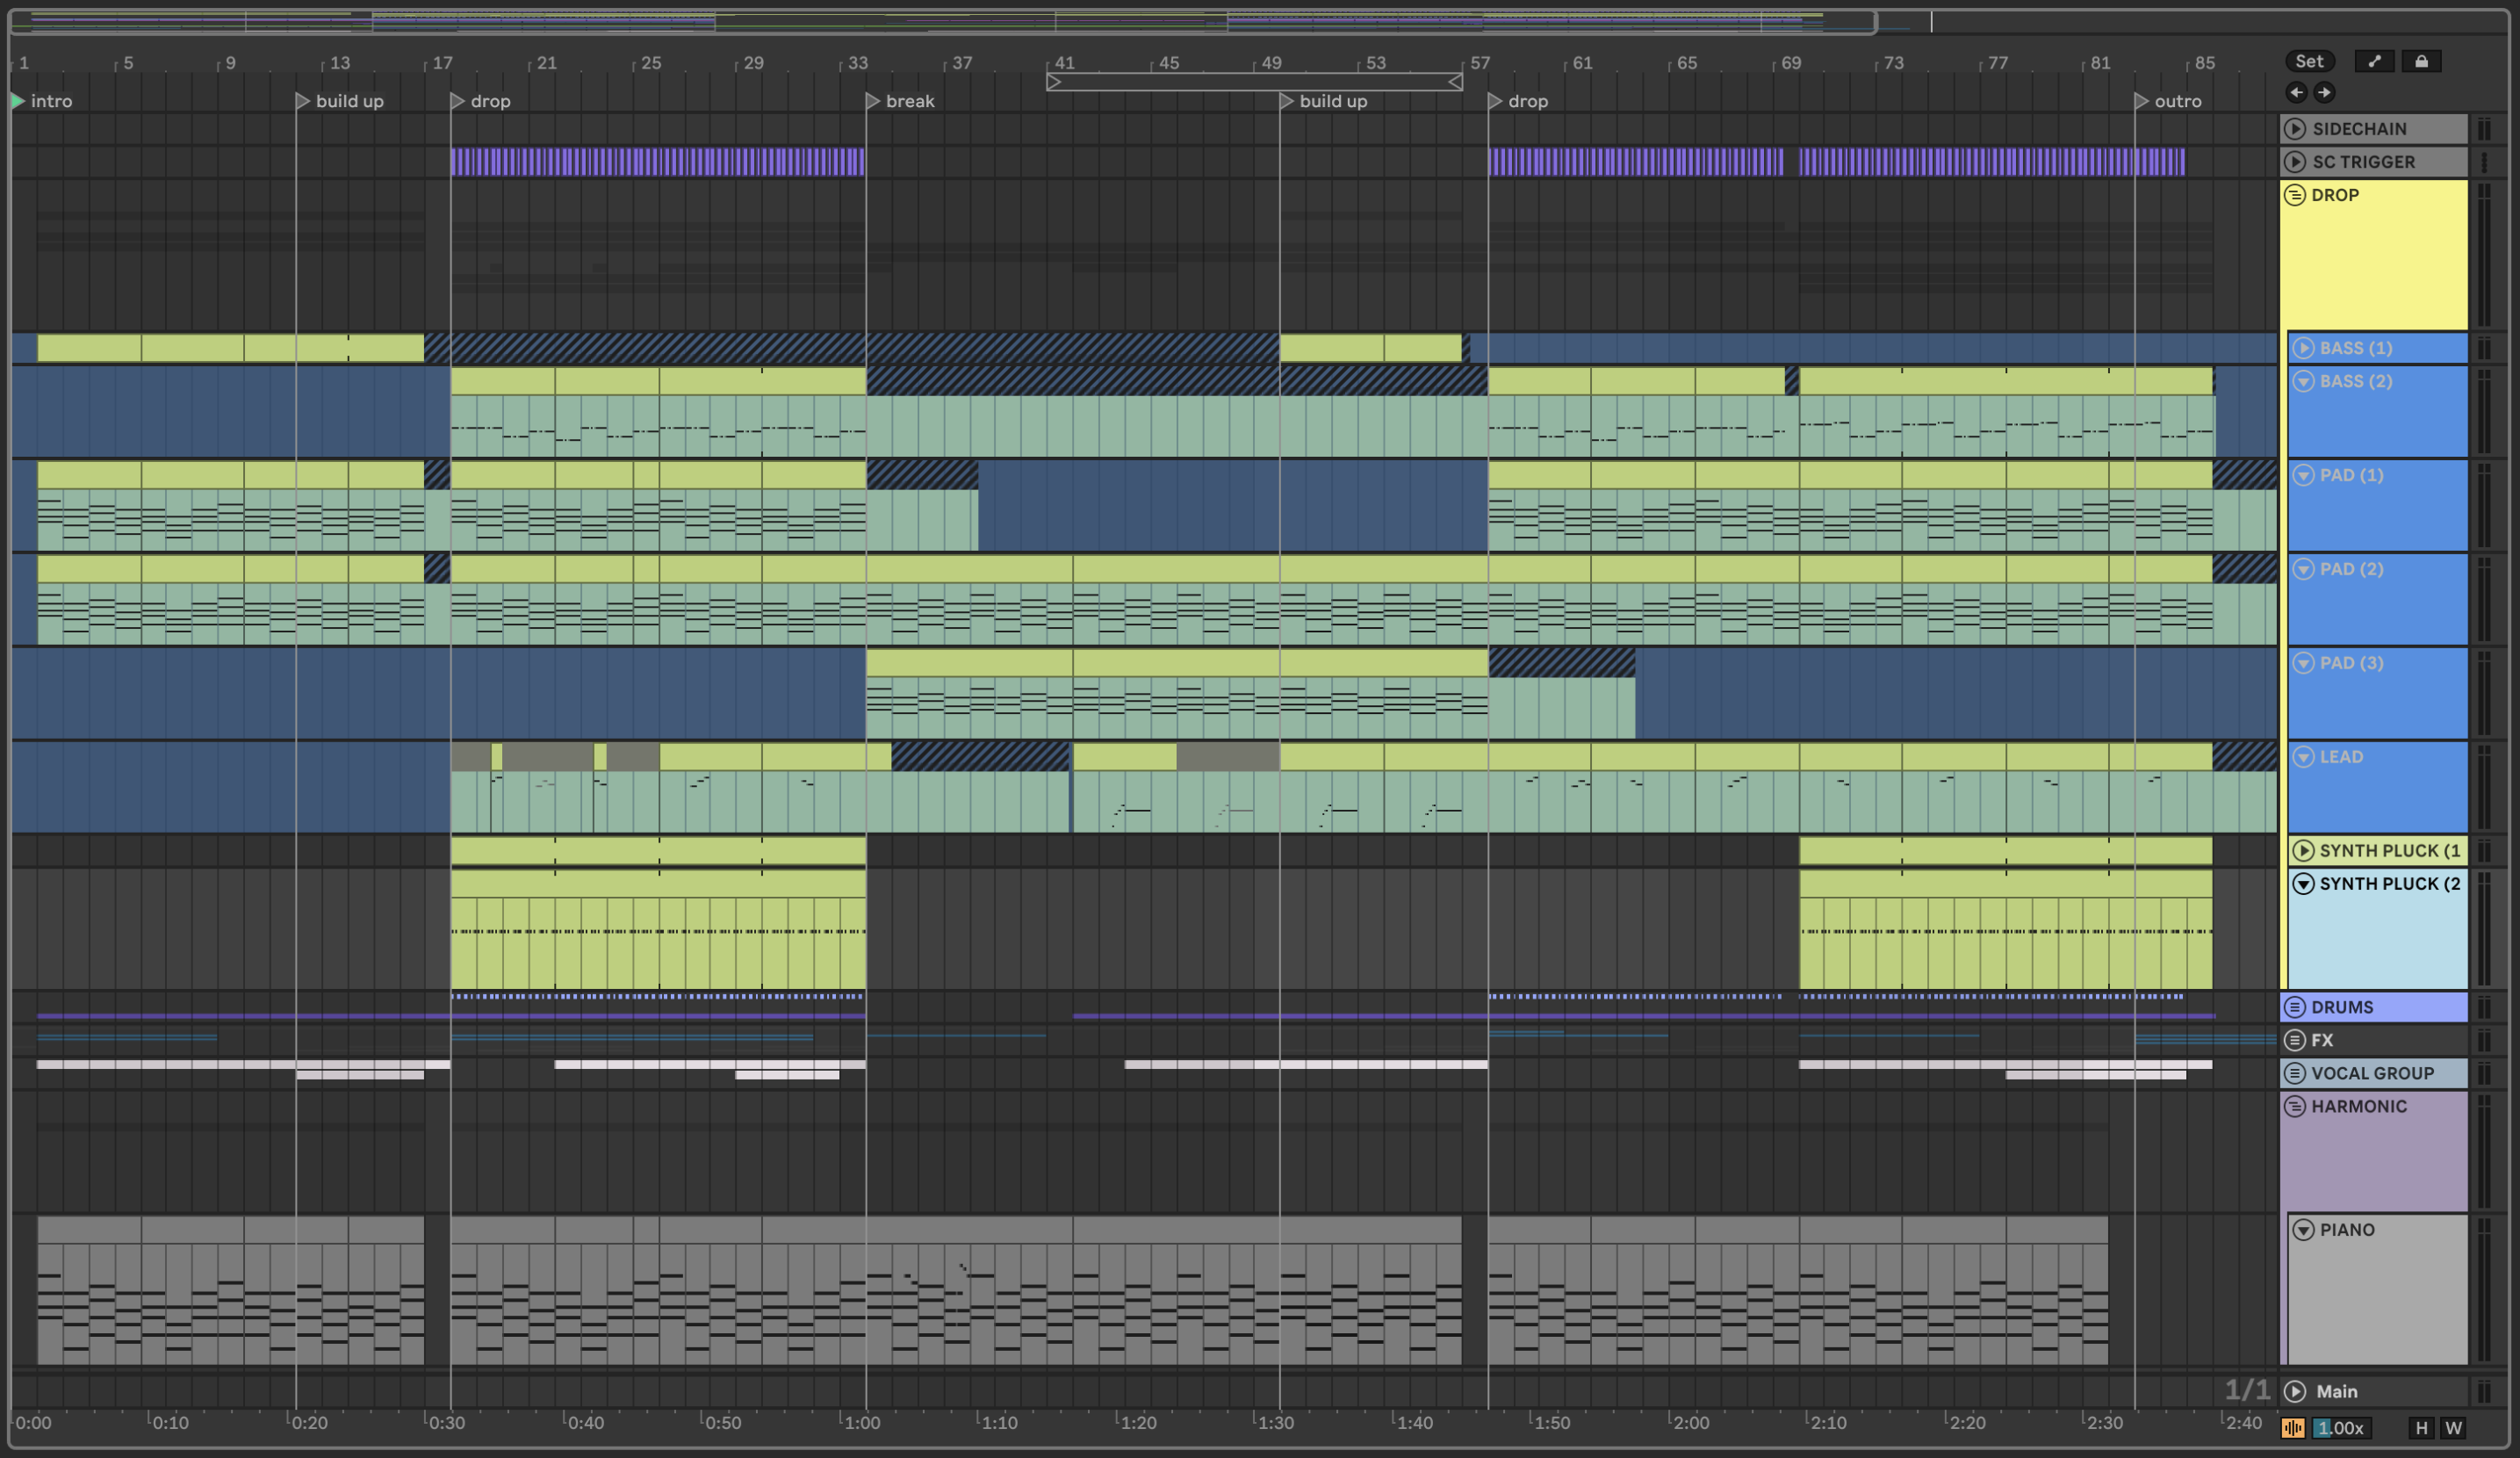Click the VOCAL GROUP fold icon
The height and width of the screenshot is (1458, 2520).
click(2295, 1073)
